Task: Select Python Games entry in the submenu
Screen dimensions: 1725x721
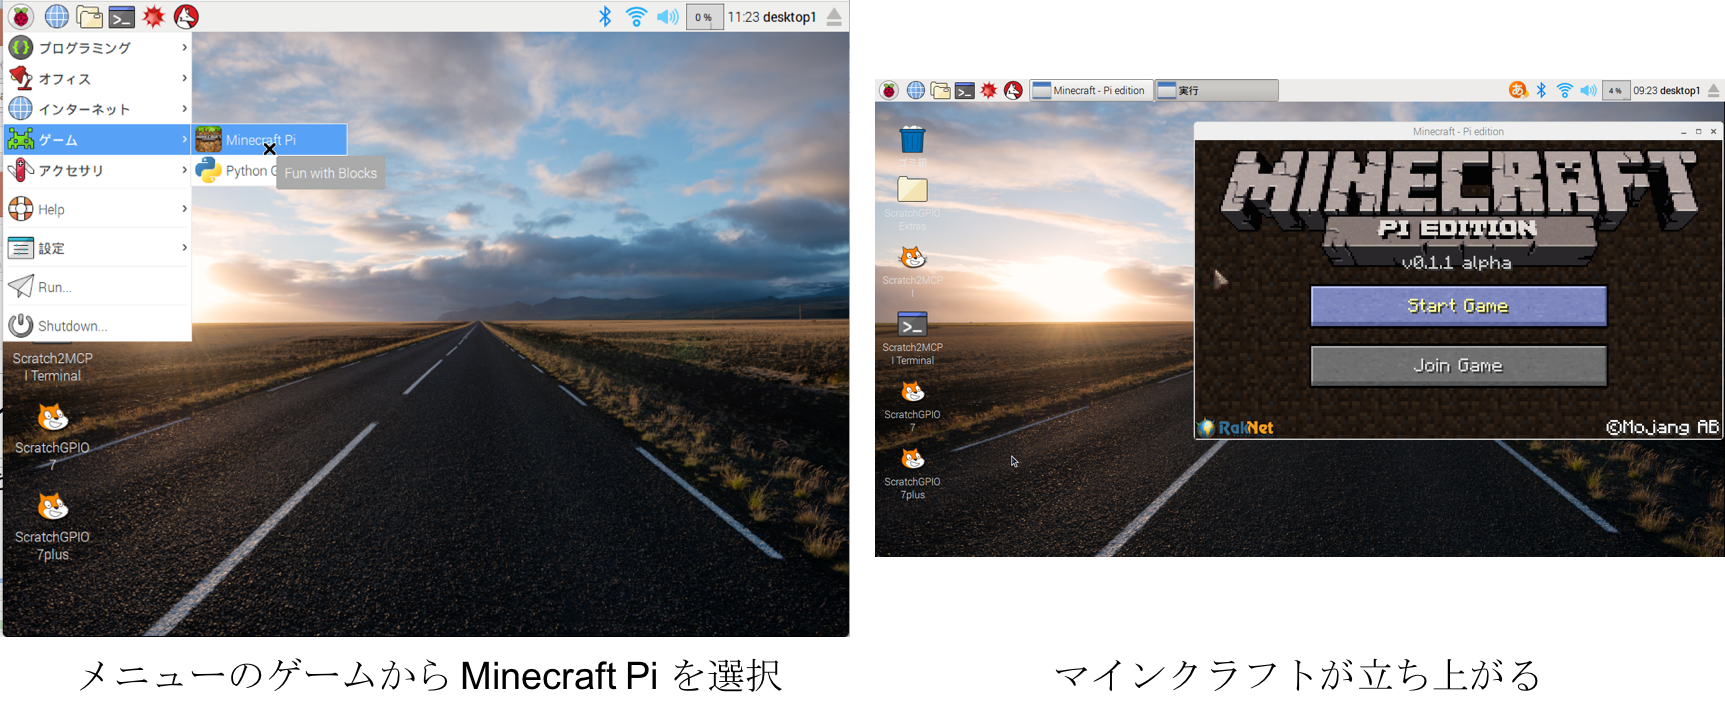Action: [x=236, y=170]
